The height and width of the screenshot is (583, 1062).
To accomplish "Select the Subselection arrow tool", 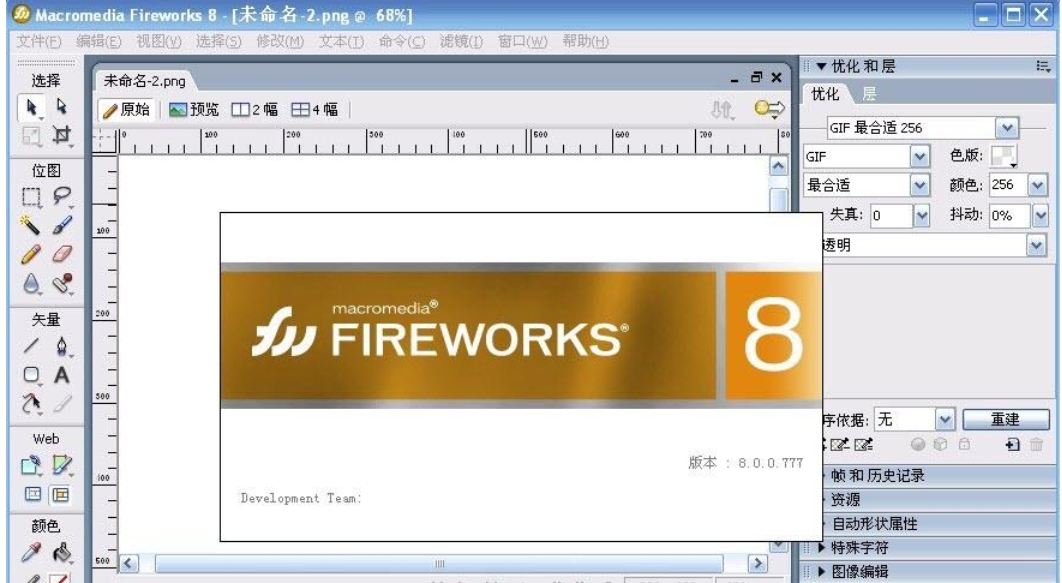I will (62, 107).
